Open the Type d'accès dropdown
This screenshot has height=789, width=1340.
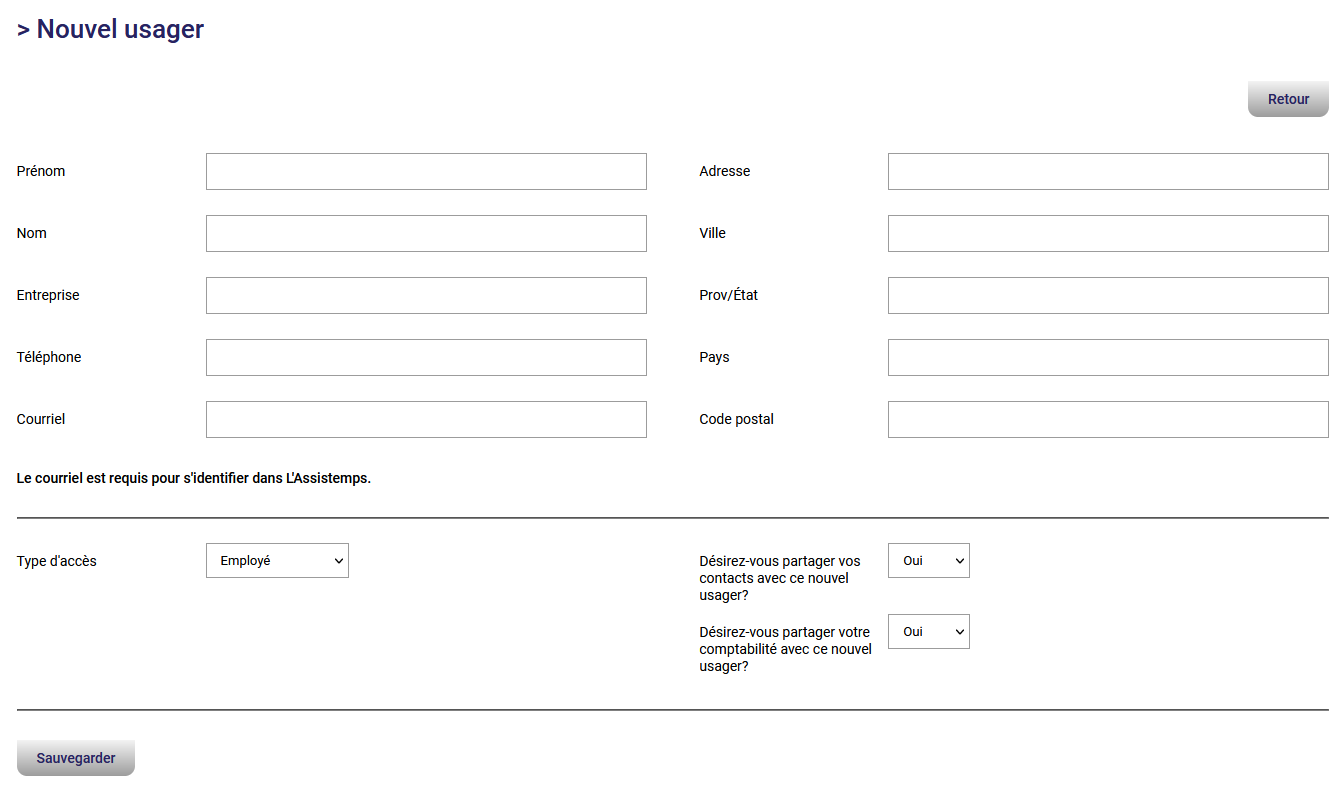277,561
